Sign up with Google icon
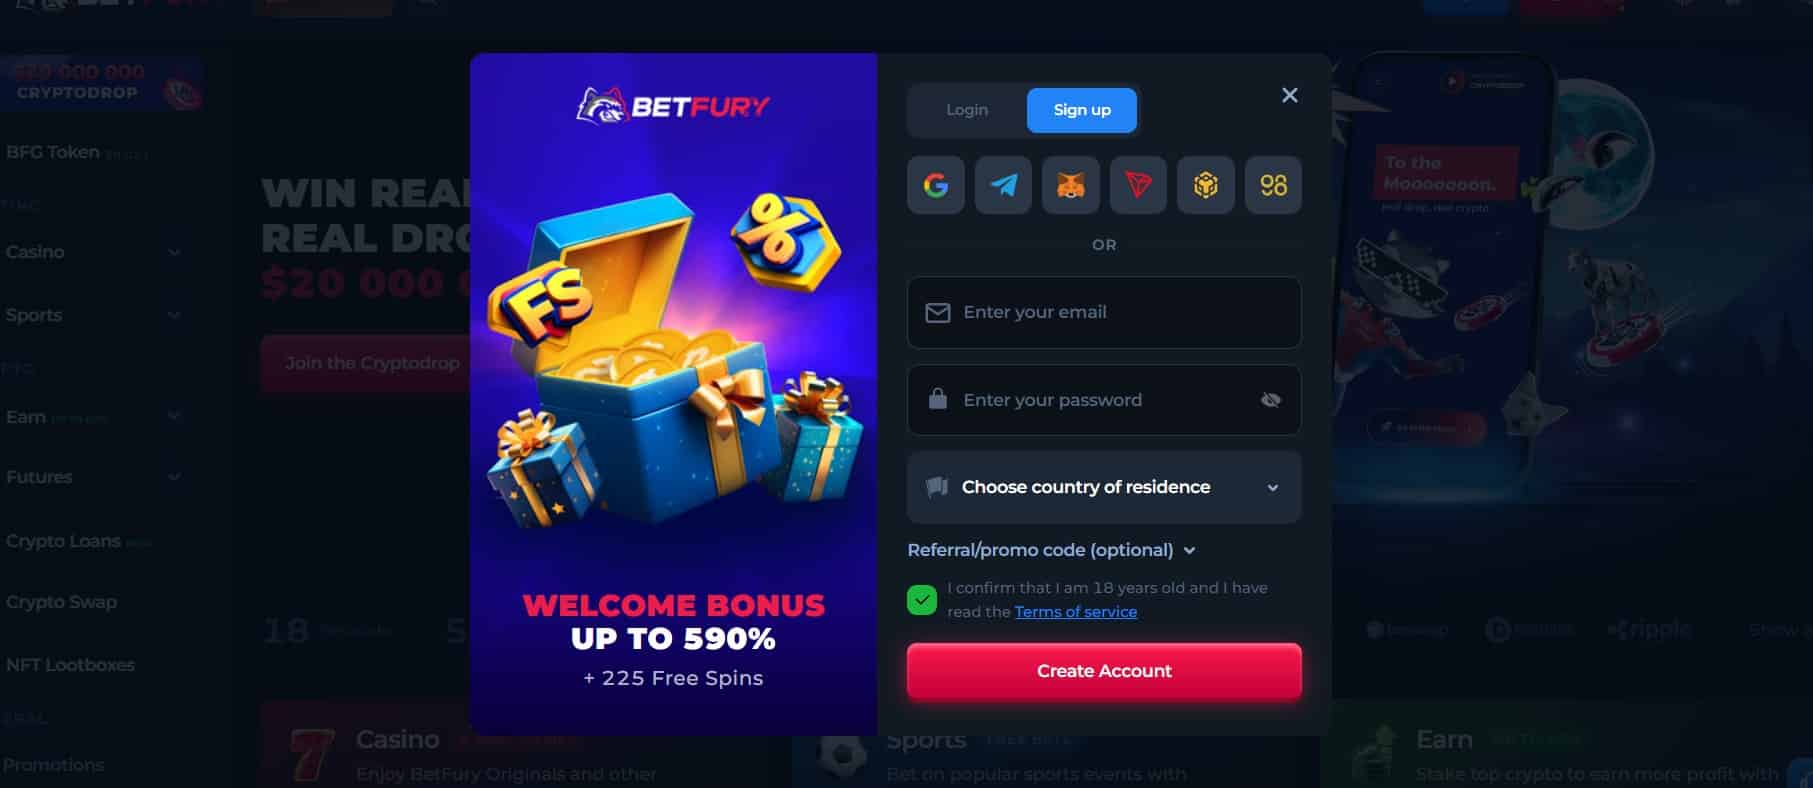Screen dimensions: 1813x788 click(x=935, y=185)
